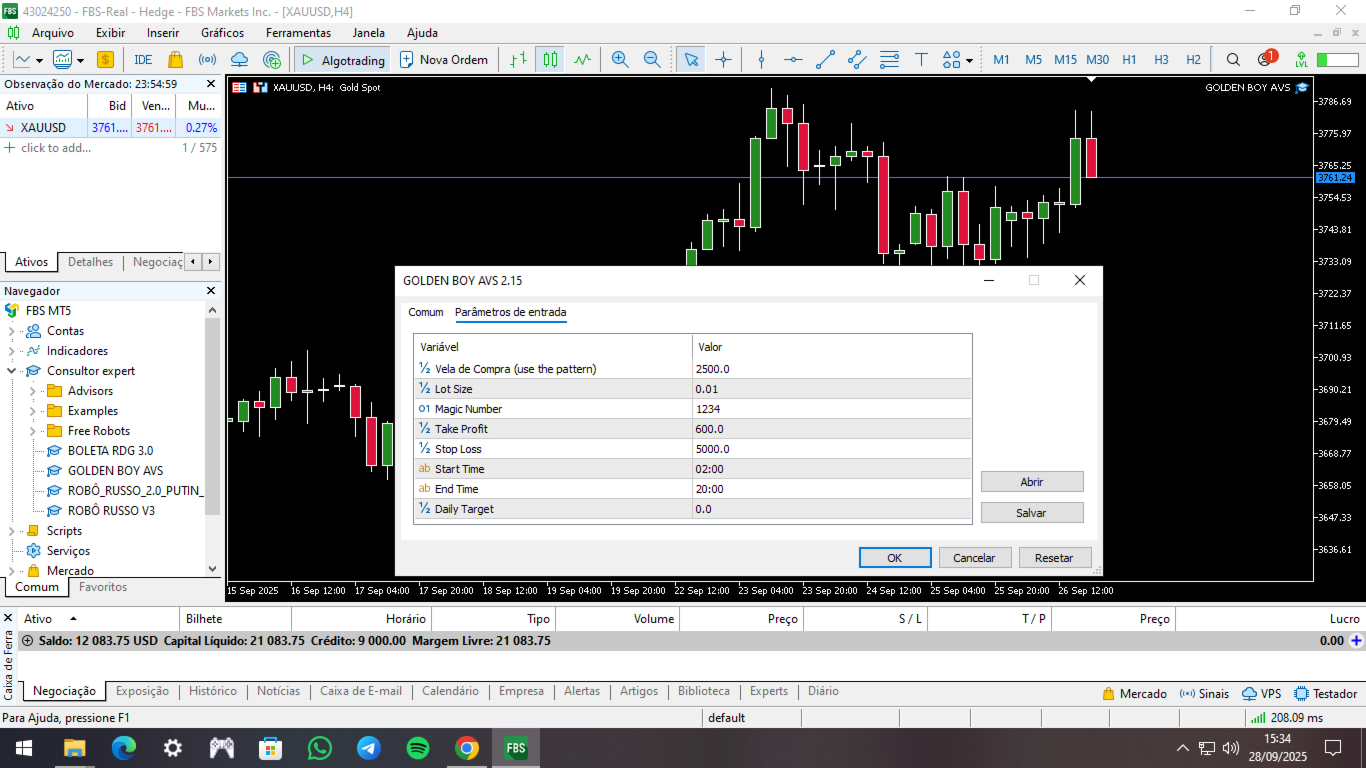Image resolution: width=1366 pixels, height=768 pixels.
Task: Open the VPS cloud hosting toolbar icon
Action: (239, 59)
